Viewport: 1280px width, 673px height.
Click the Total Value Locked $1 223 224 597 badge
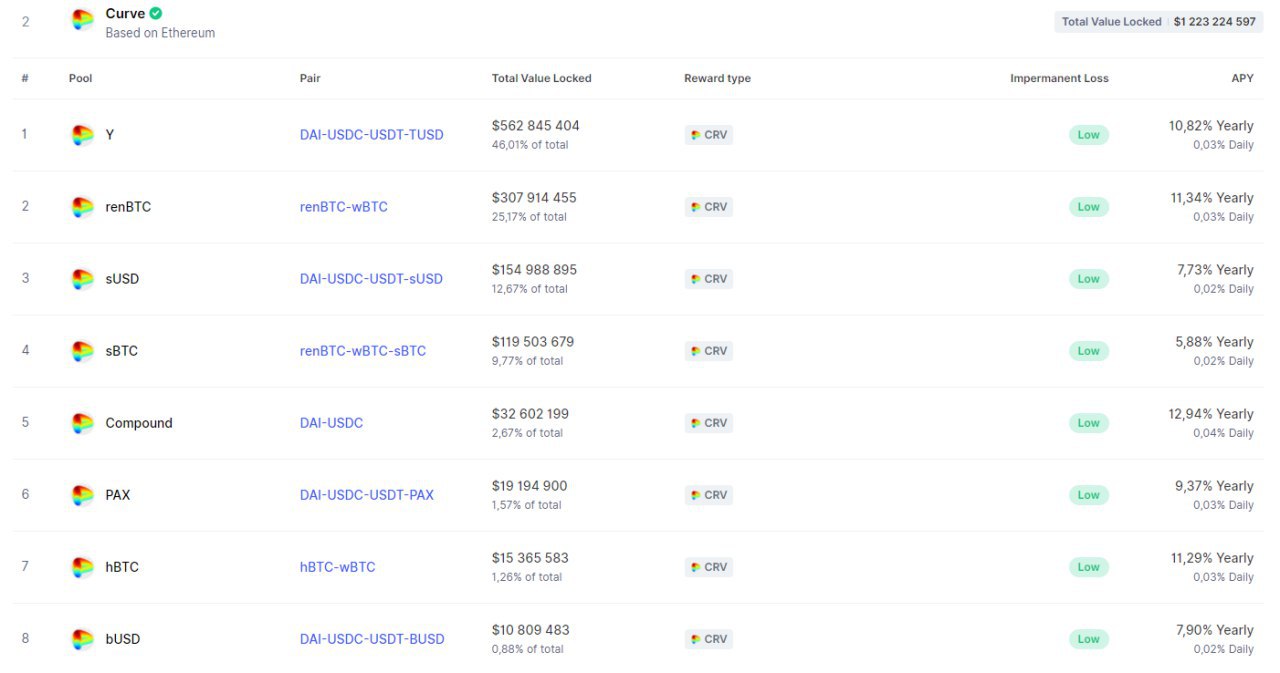pyautogui.click(x=1159, y=22)
